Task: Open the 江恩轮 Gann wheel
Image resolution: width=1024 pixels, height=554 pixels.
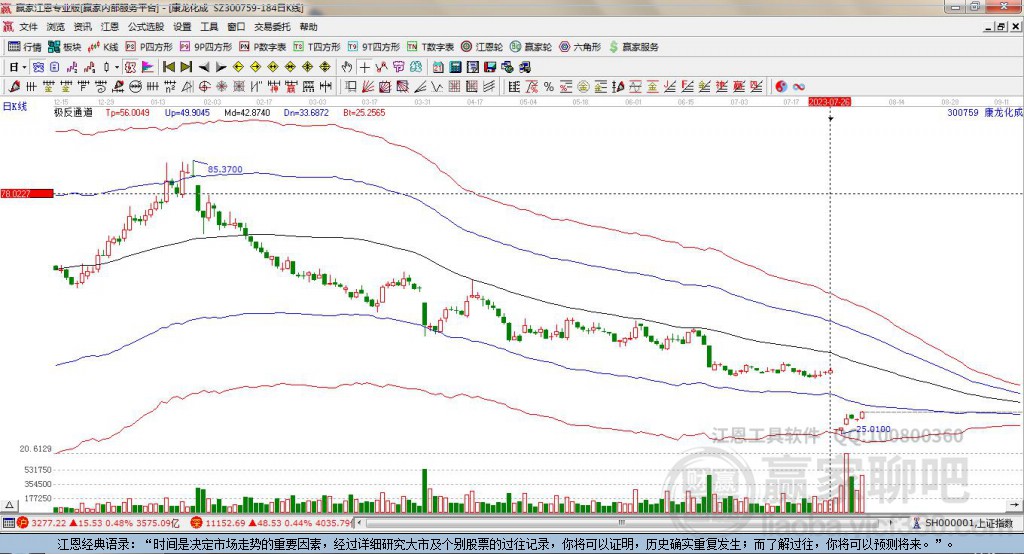Action: [482, 47]
